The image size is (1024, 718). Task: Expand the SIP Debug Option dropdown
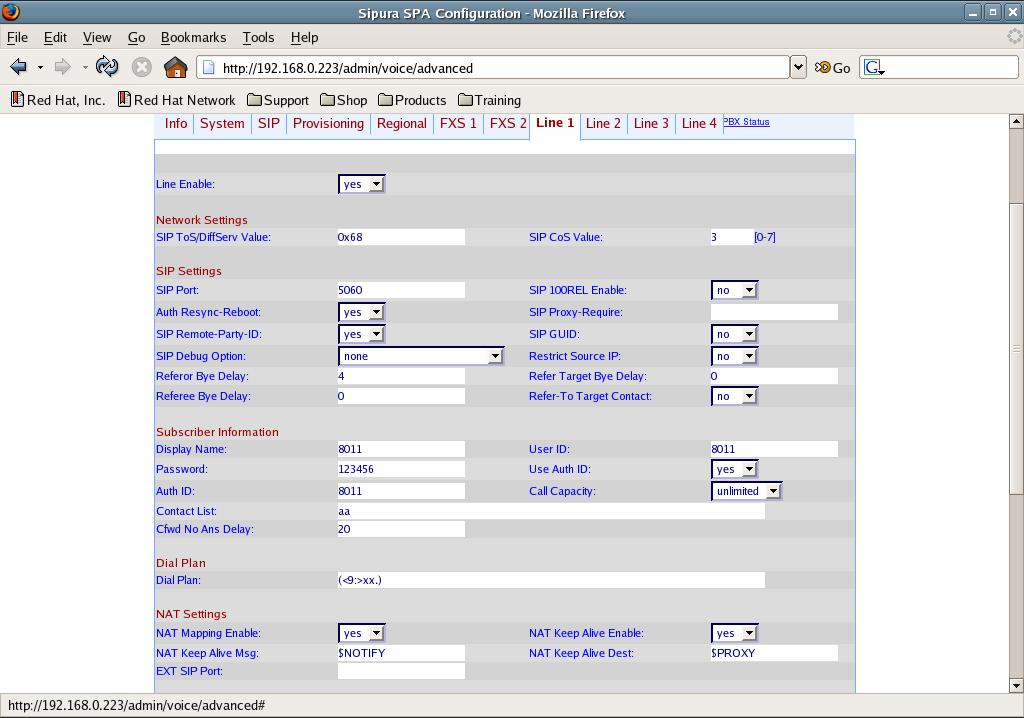point(420,356)
